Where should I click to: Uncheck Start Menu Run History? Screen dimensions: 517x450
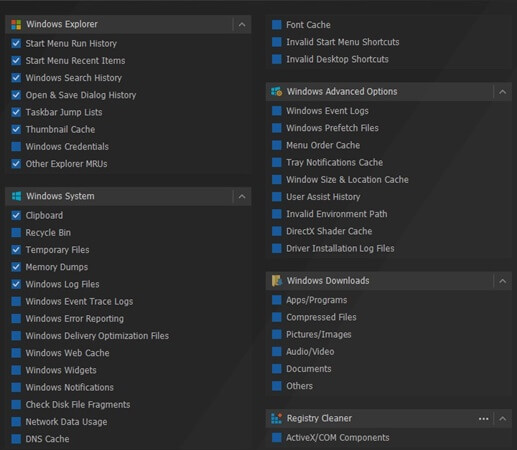pyautogui.click(x=16, y=43)
